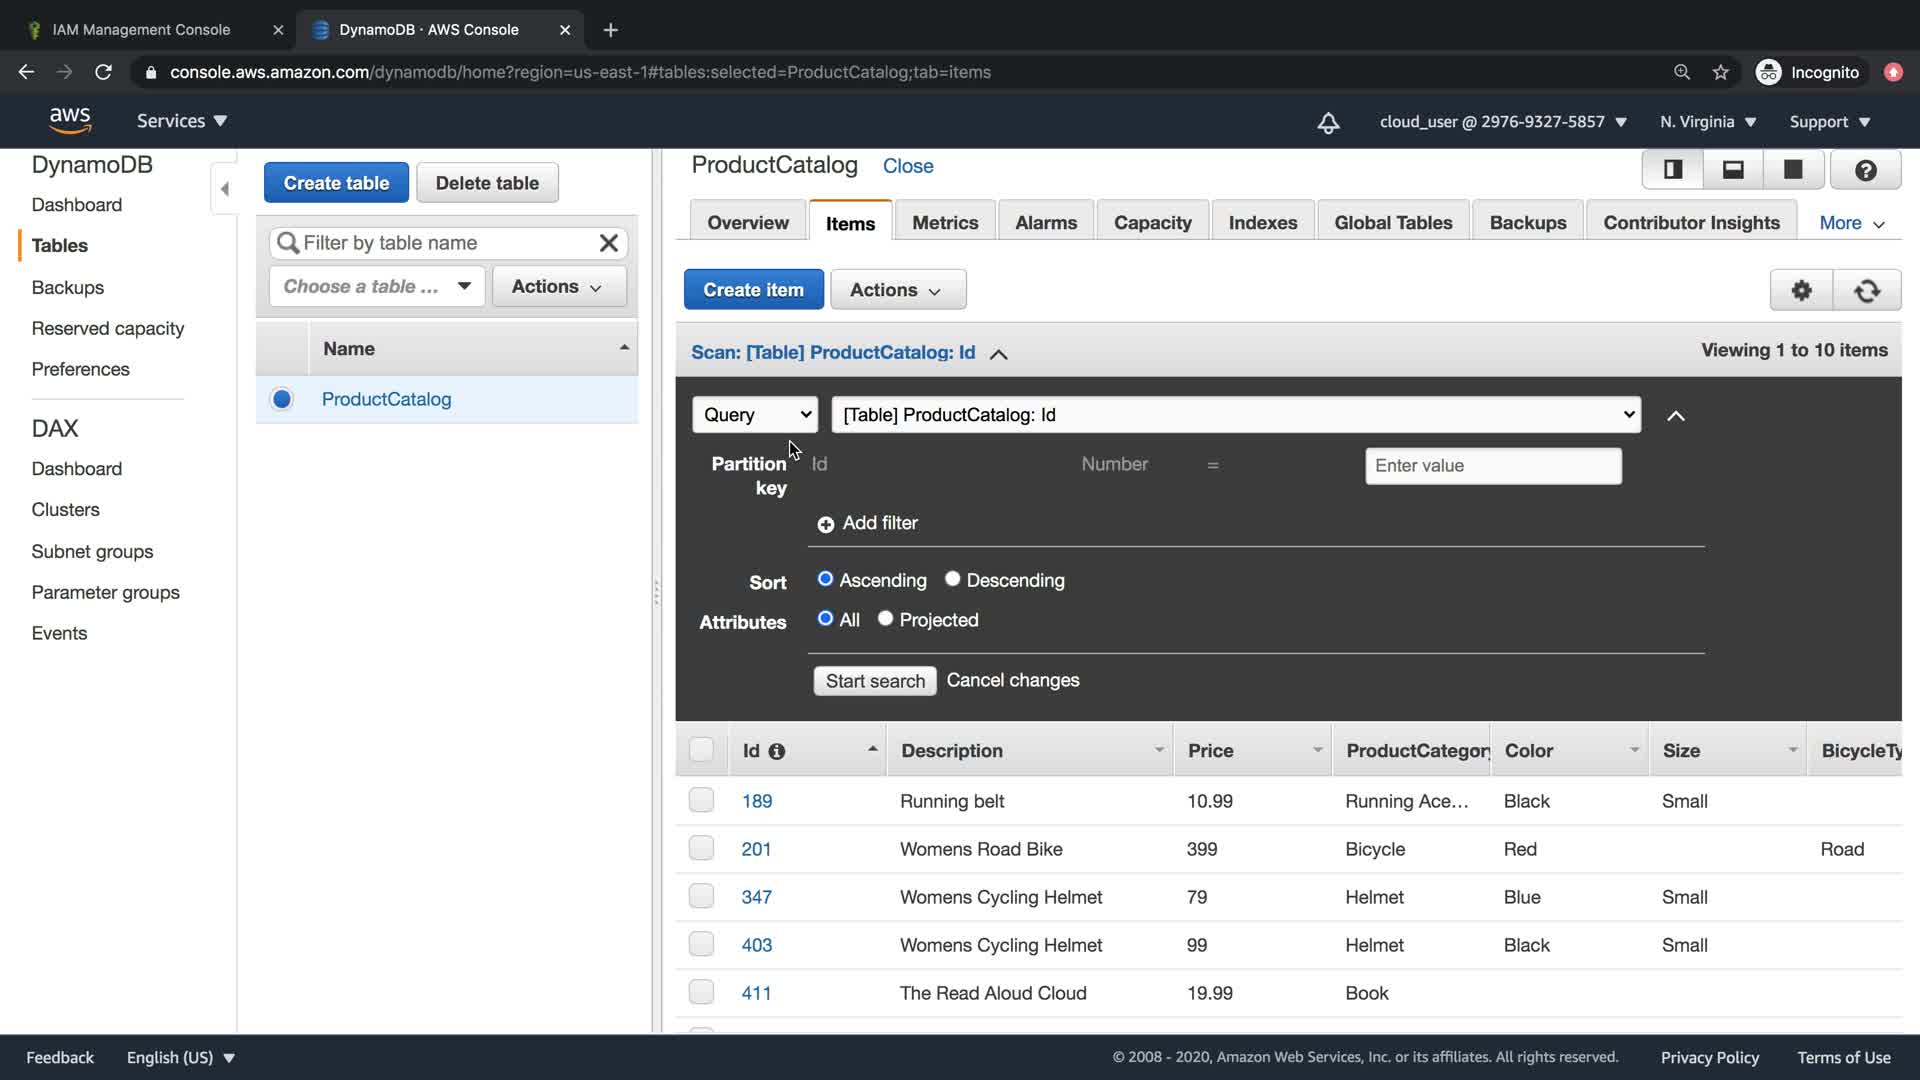The height and width of the screenshot is (1080, 1920).
Task: Select the Projected attributes option
Action: click(885, 619)
